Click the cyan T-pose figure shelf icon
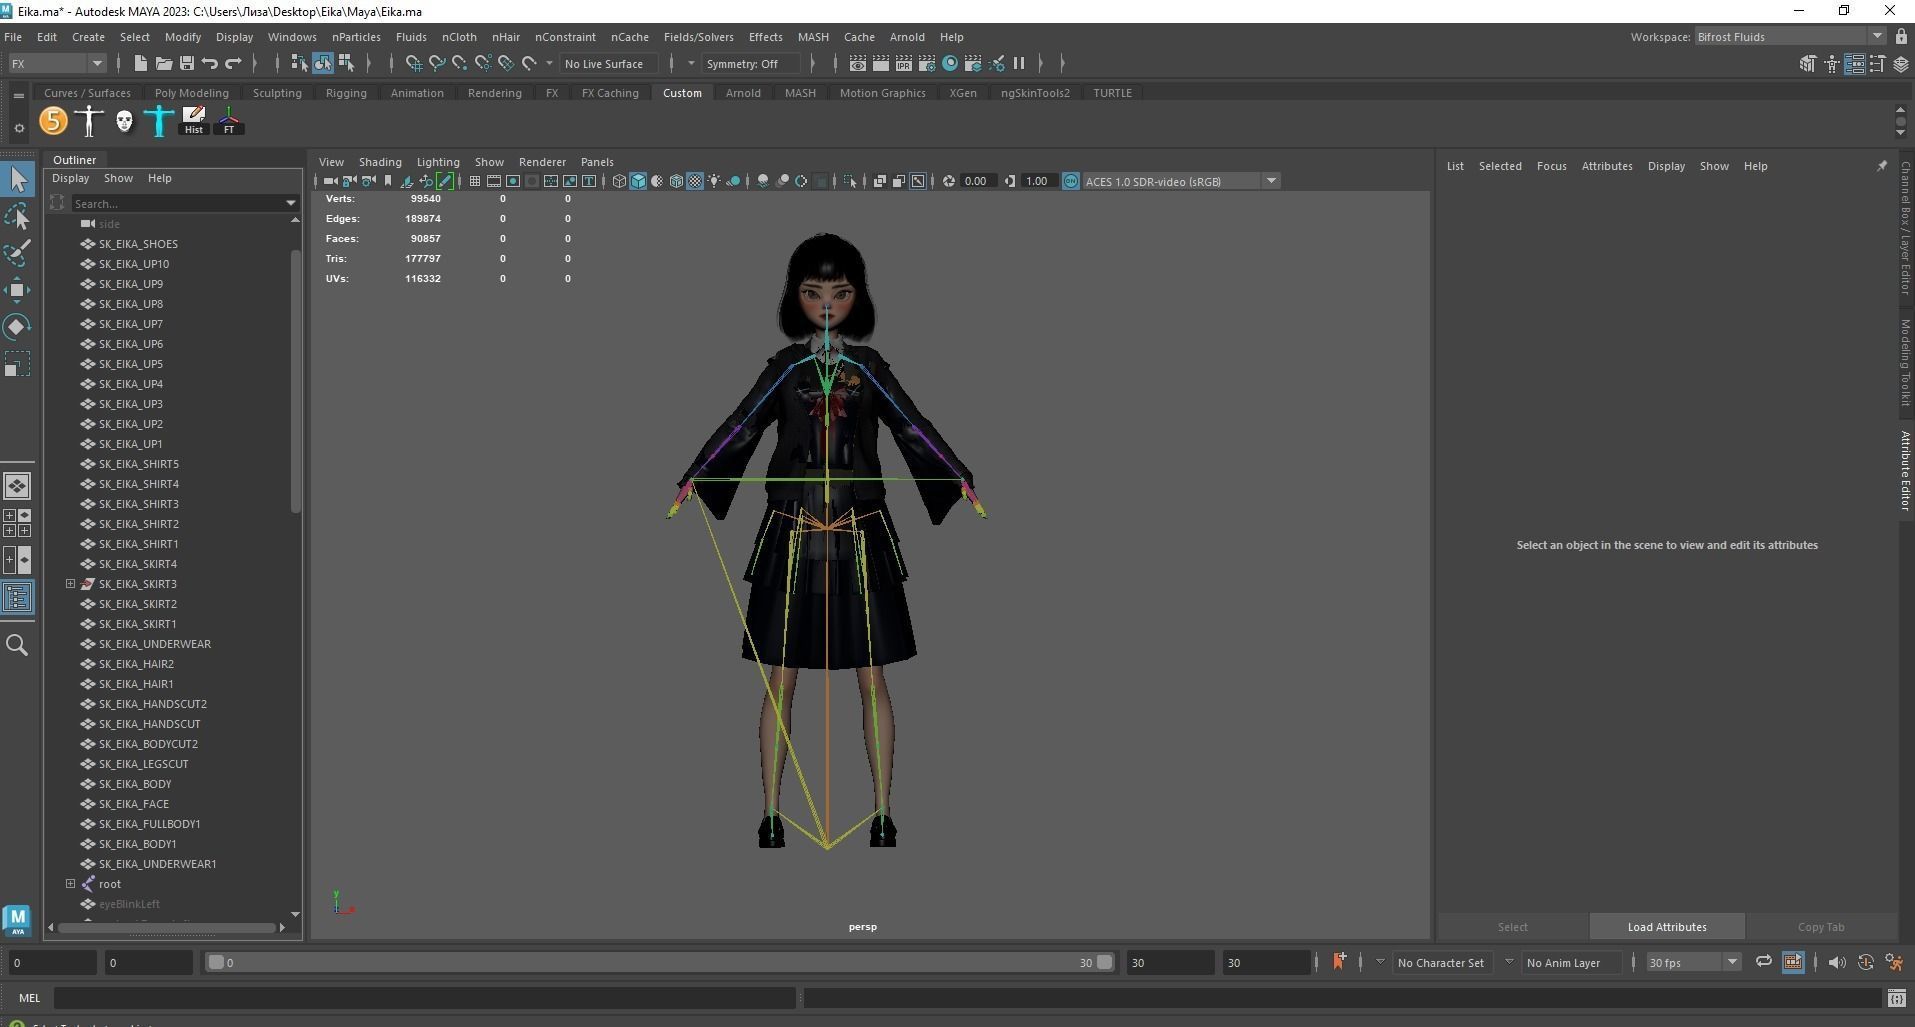 point(159,121)
